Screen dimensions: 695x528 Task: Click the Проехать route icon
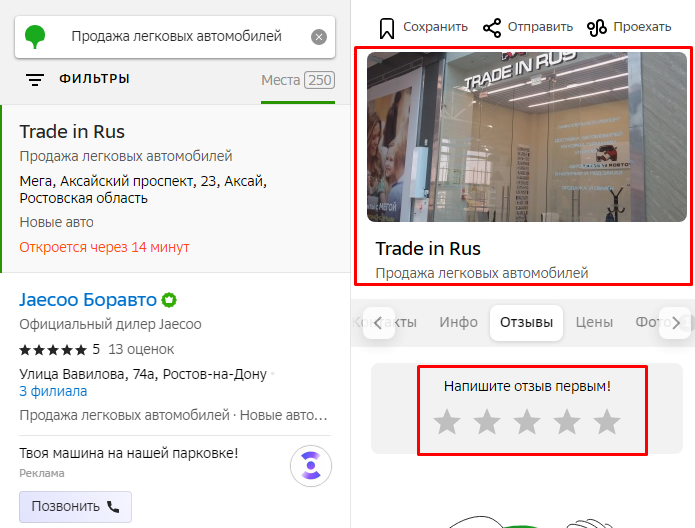(x=597, y=28)
